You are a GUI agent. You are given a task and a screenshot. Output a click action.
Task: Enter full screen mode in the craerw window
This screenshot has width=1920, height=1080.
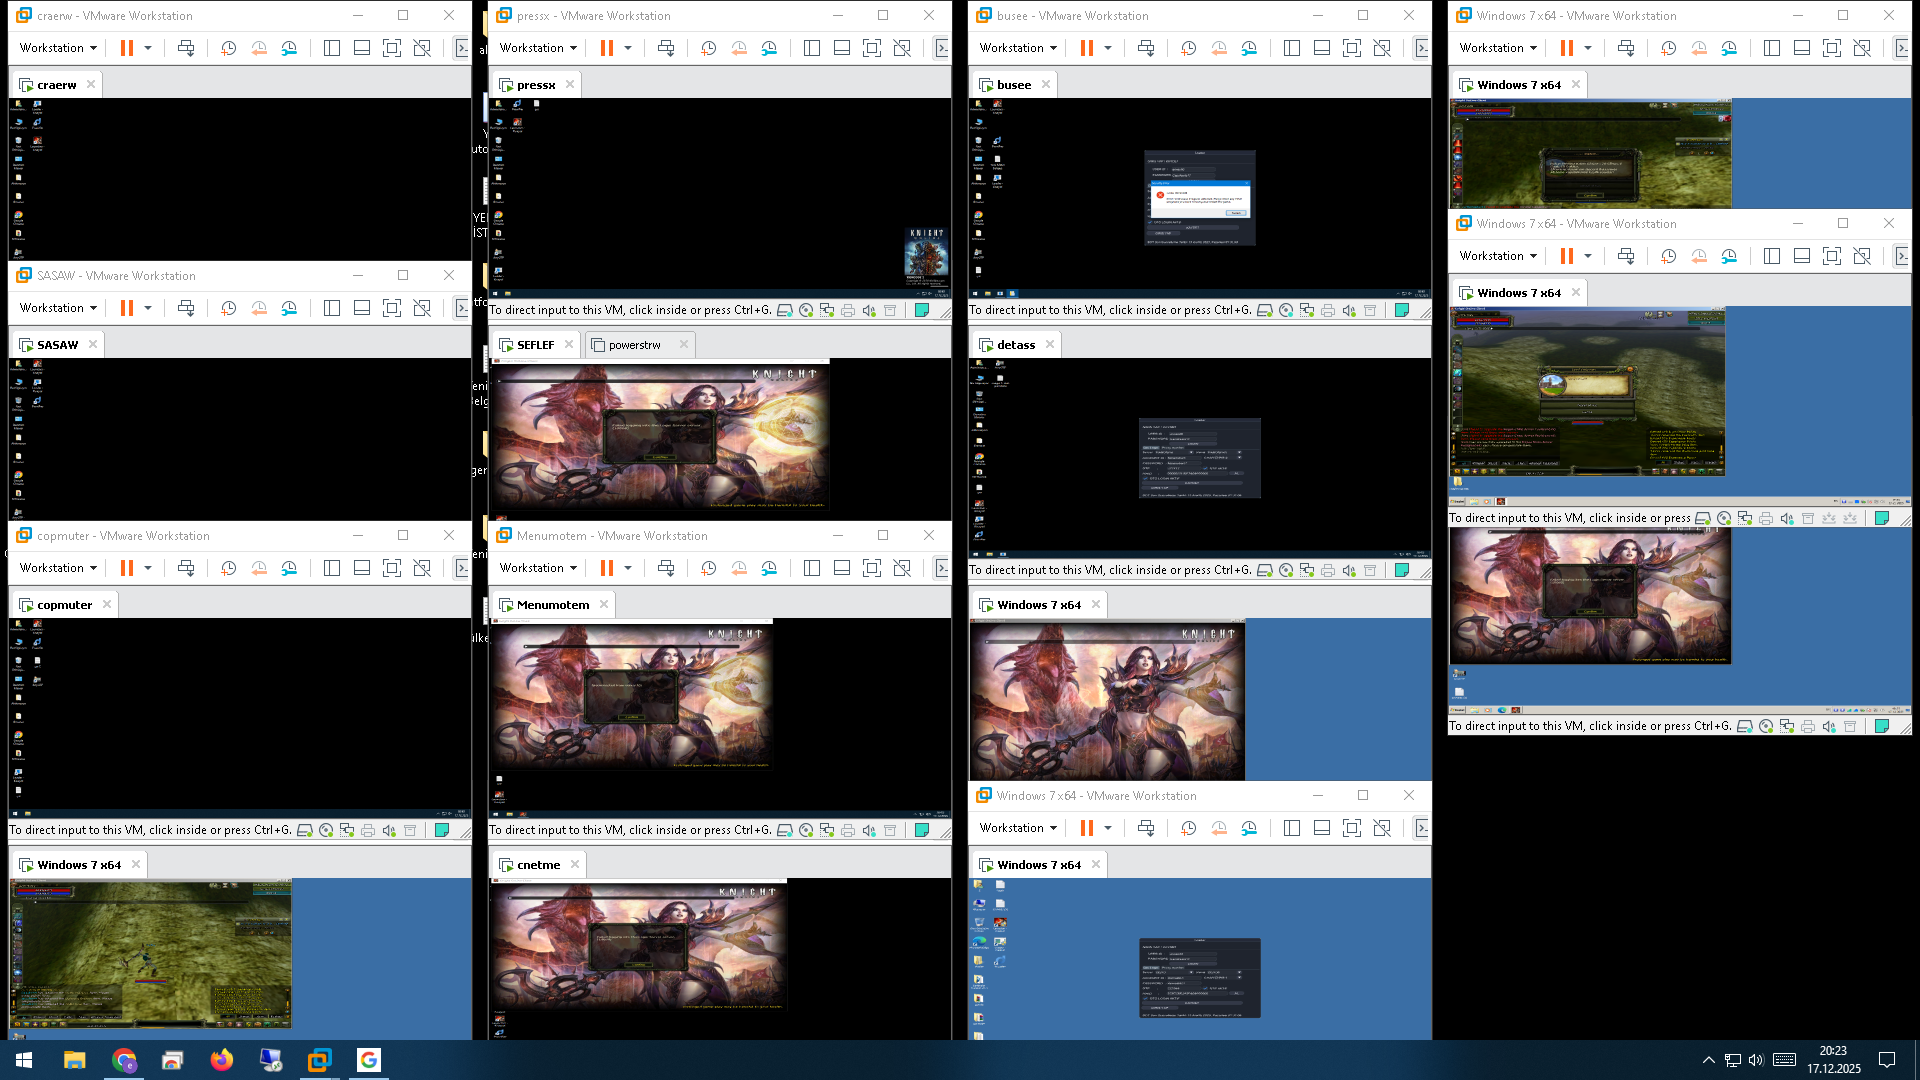(392, 48)
